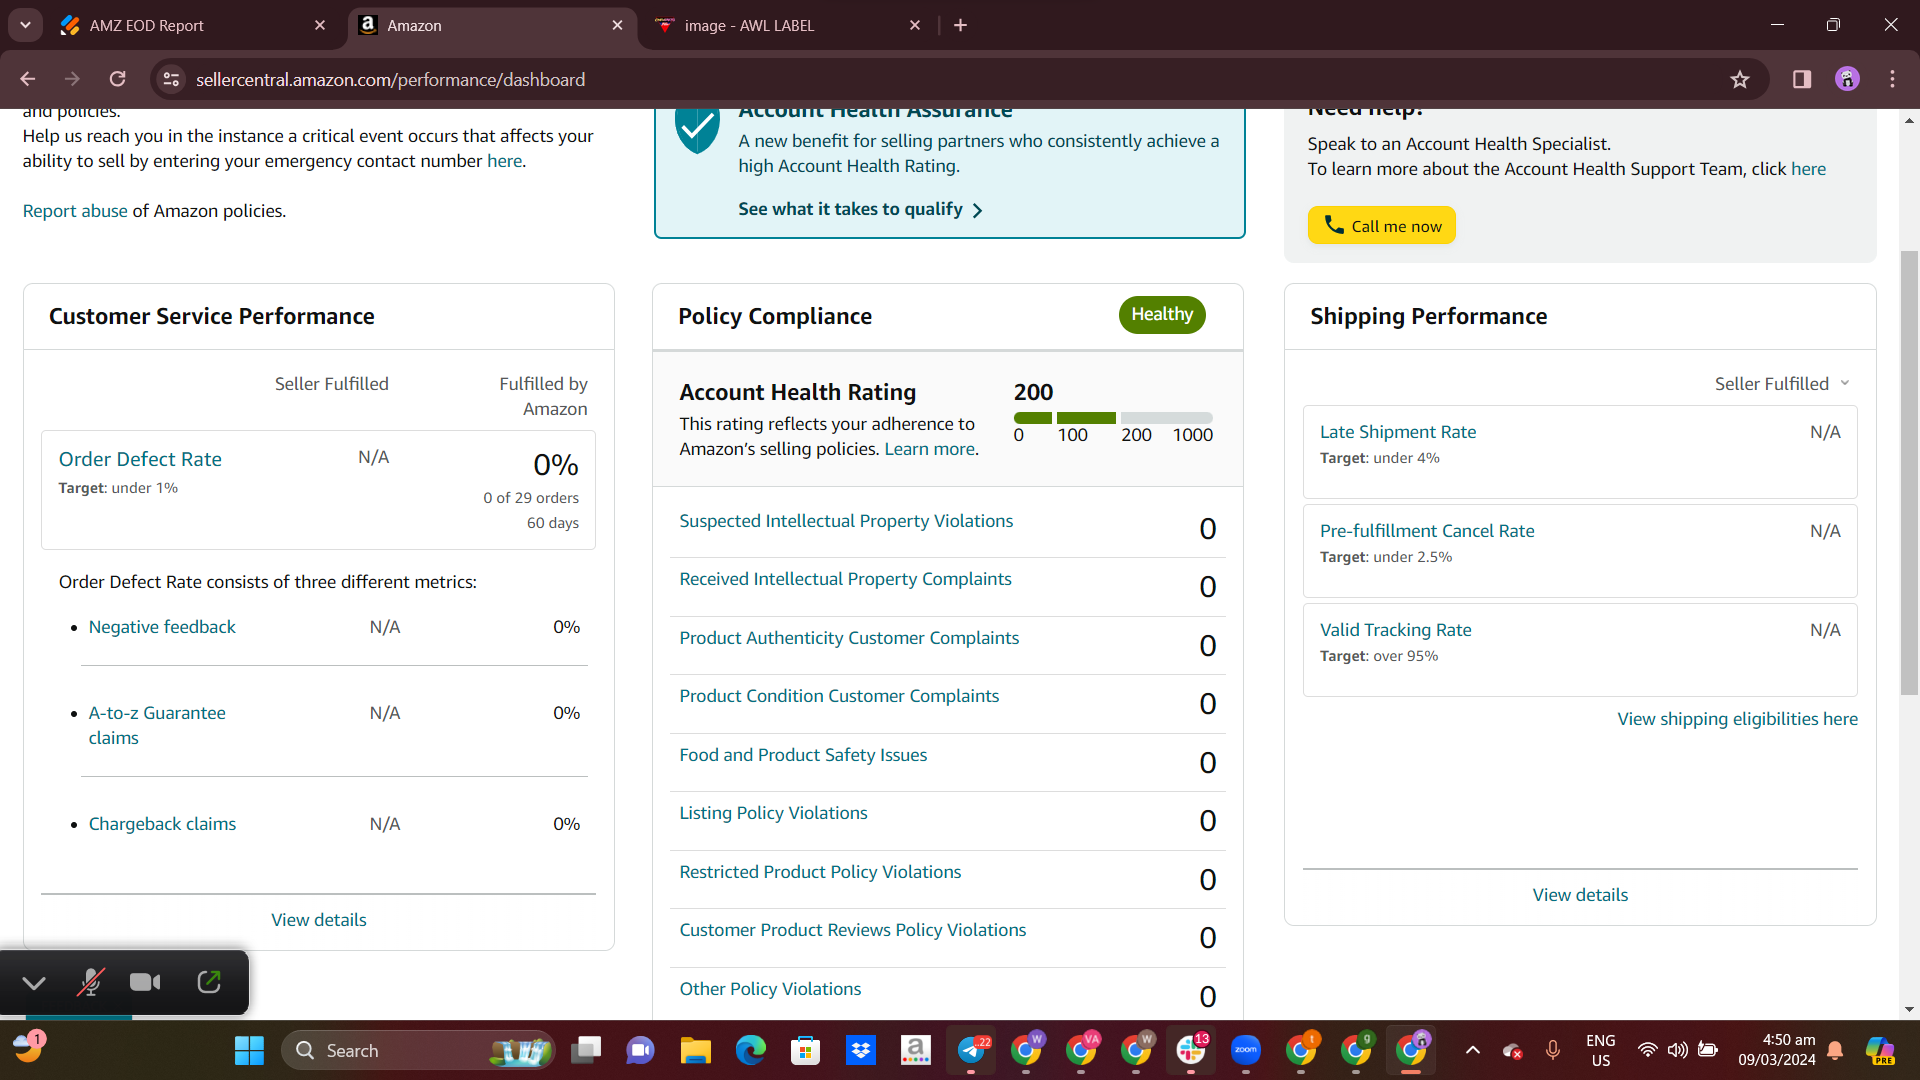This screenshot has height=1080, width=1920.
Task: Open File Explorer from the taskbar
Action: [x=696, y=1050]
